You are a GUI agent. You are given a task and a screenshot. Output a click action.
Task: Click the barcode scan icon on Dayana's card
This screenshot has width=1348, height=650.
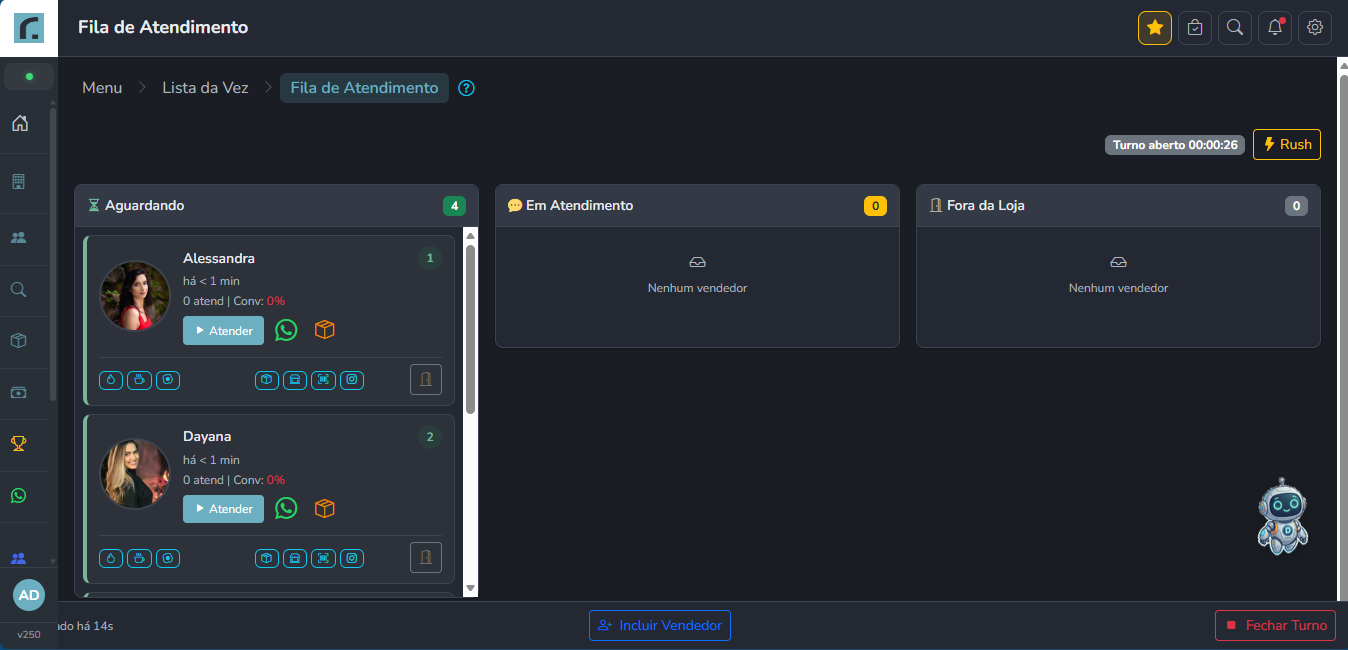(x=323, y=558)
